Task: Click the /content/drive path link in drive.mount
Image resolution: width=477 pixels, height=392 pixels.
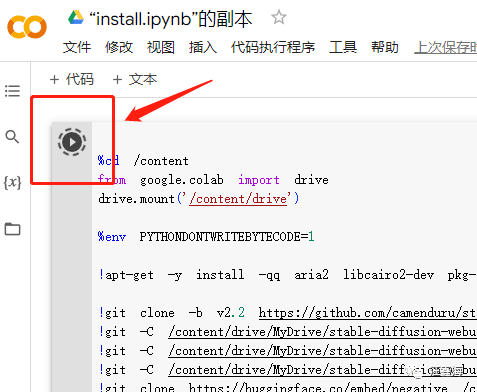Action: (x=238, y=199)
